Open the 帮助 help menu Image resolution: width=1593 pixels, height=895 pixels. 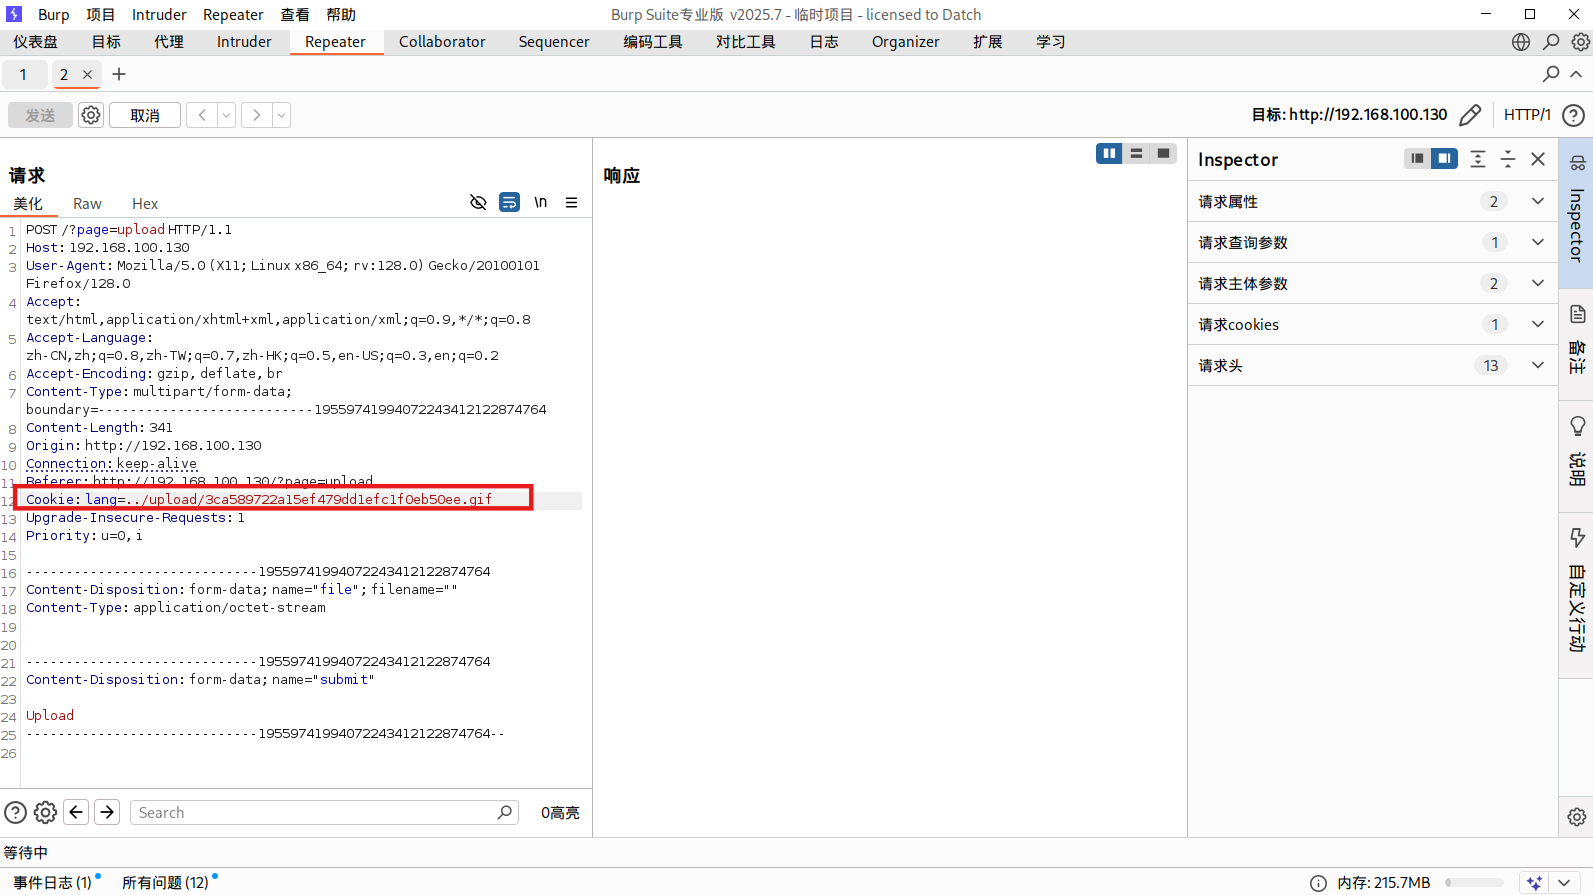pos(341,14)
